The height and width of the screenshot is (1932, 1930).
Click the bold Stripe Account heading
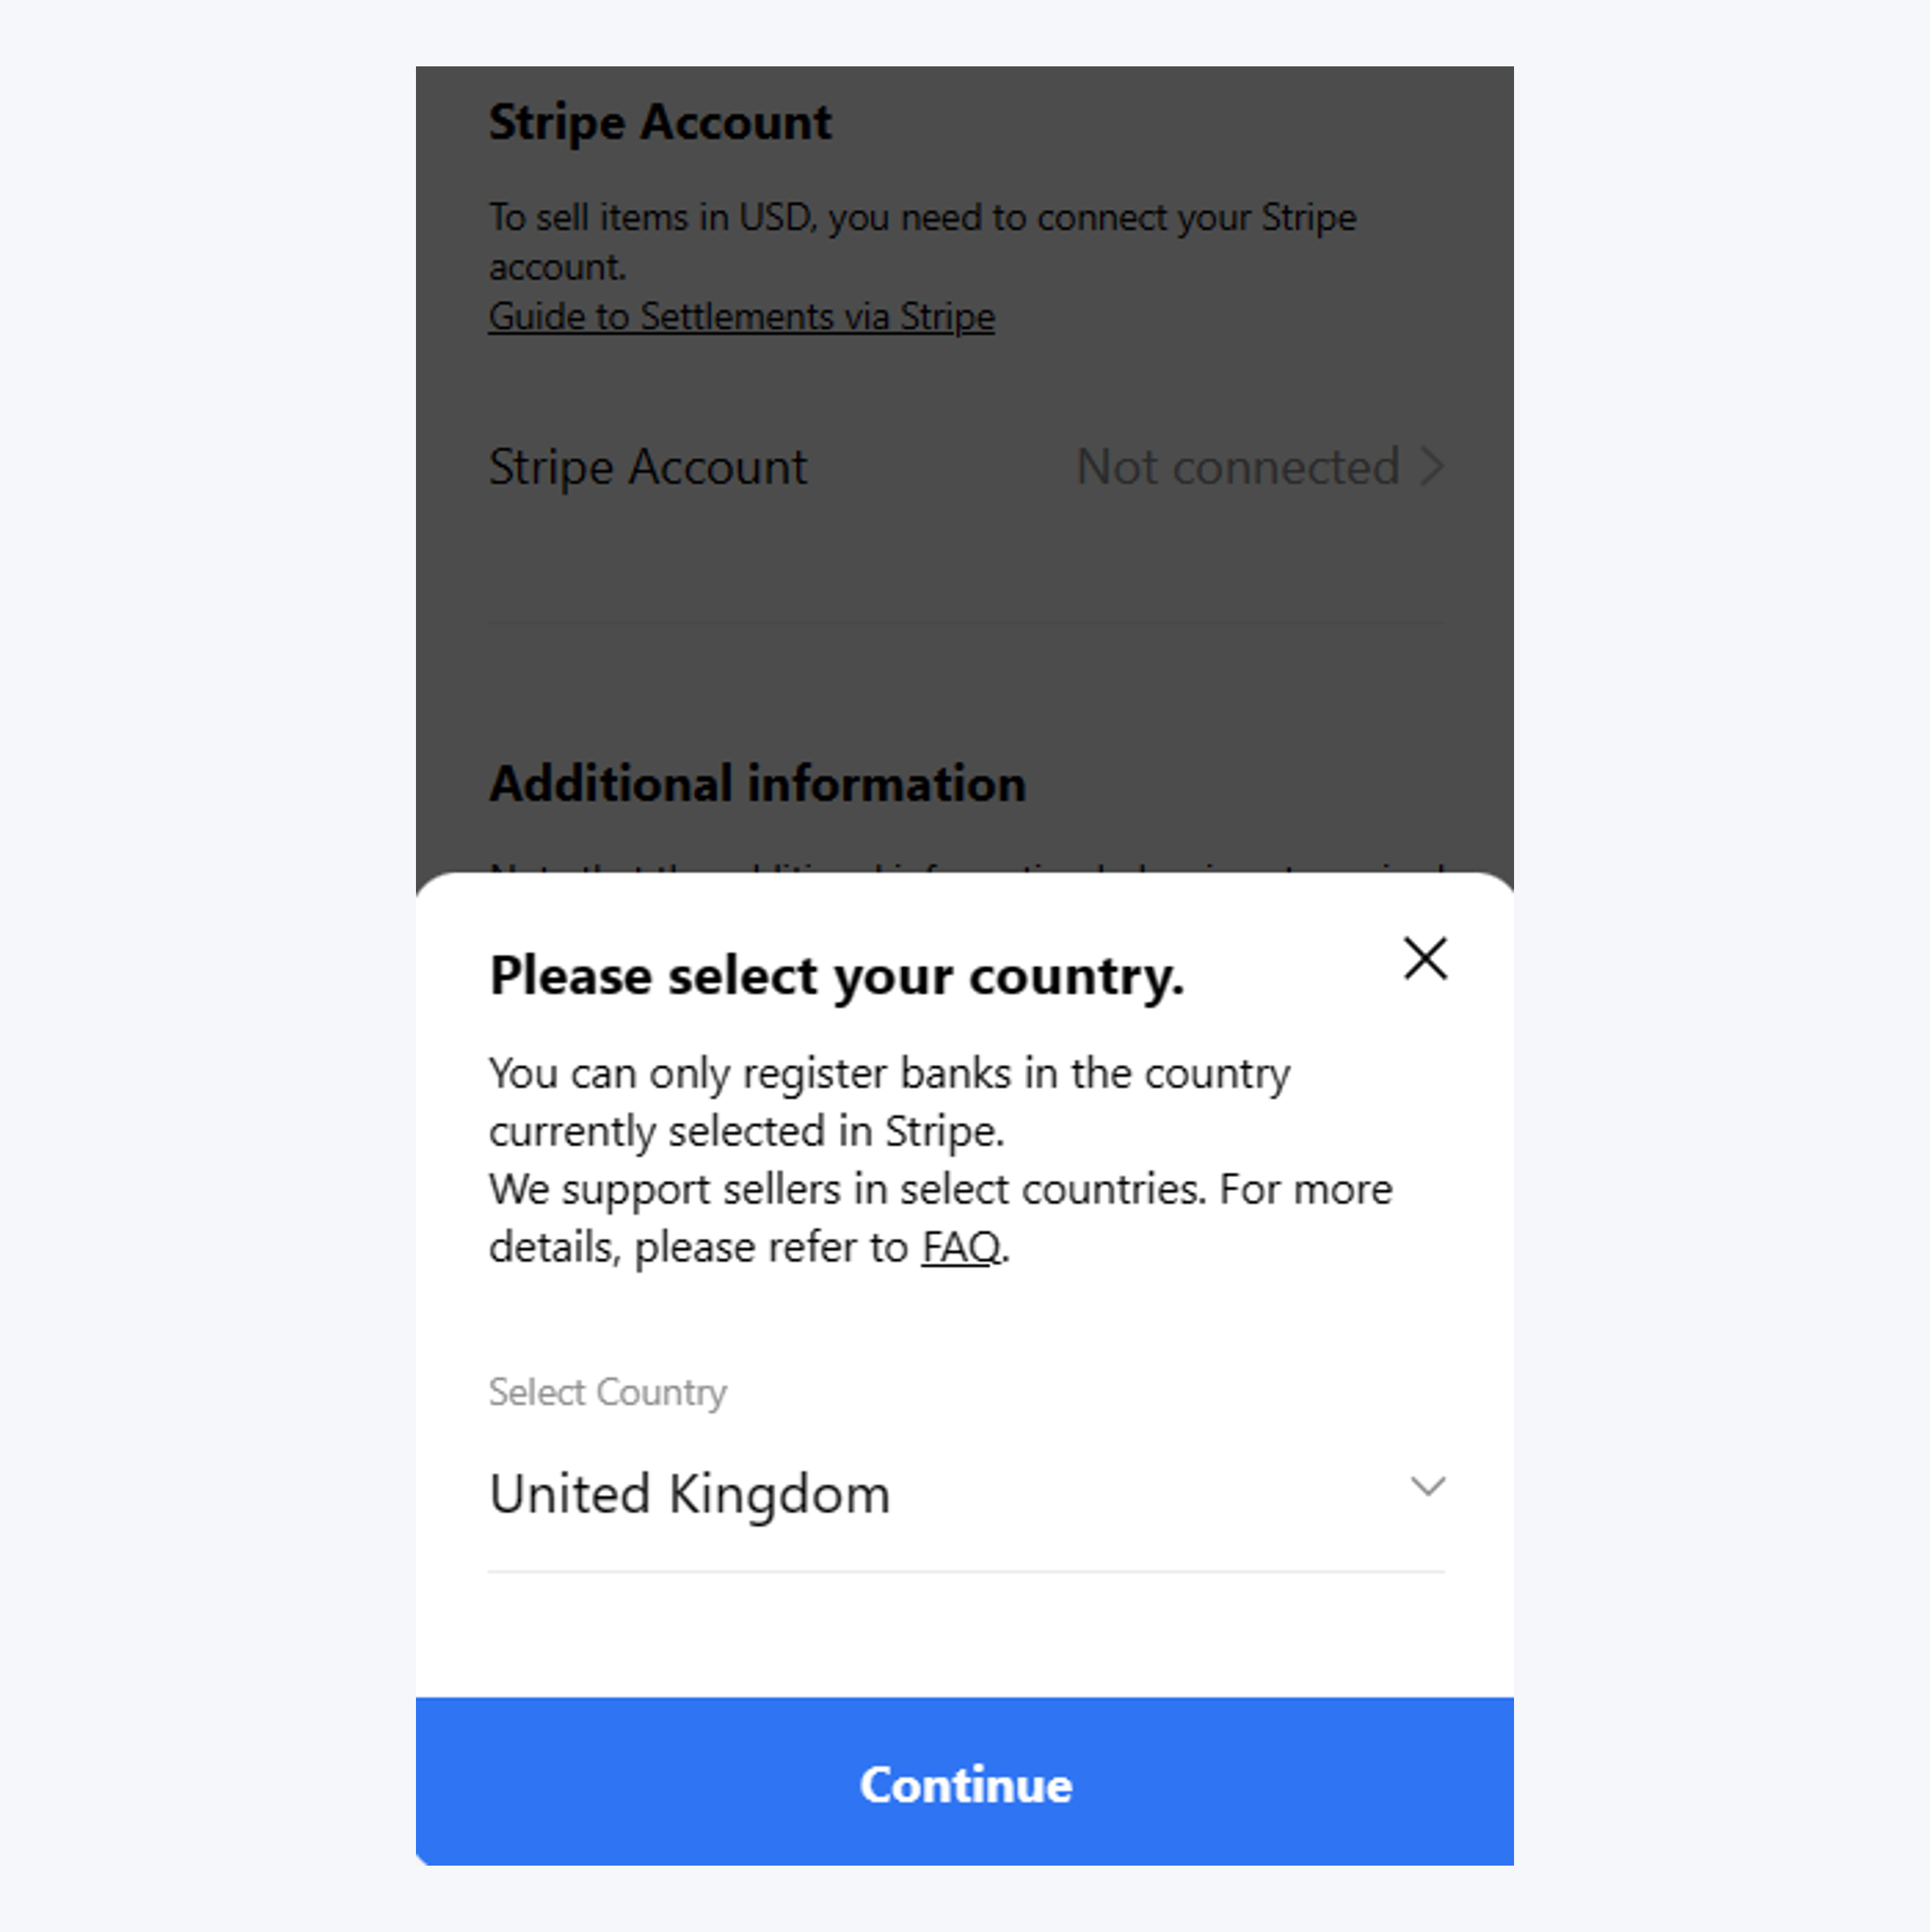(660, 122)
